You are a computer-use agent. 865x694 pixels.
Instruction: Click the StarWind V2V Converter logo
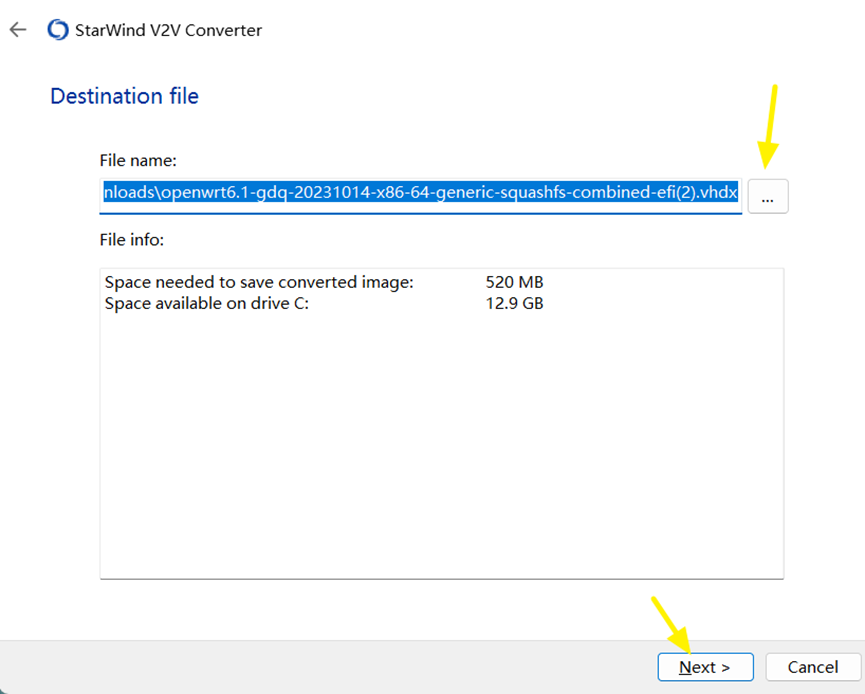(58, 30)
